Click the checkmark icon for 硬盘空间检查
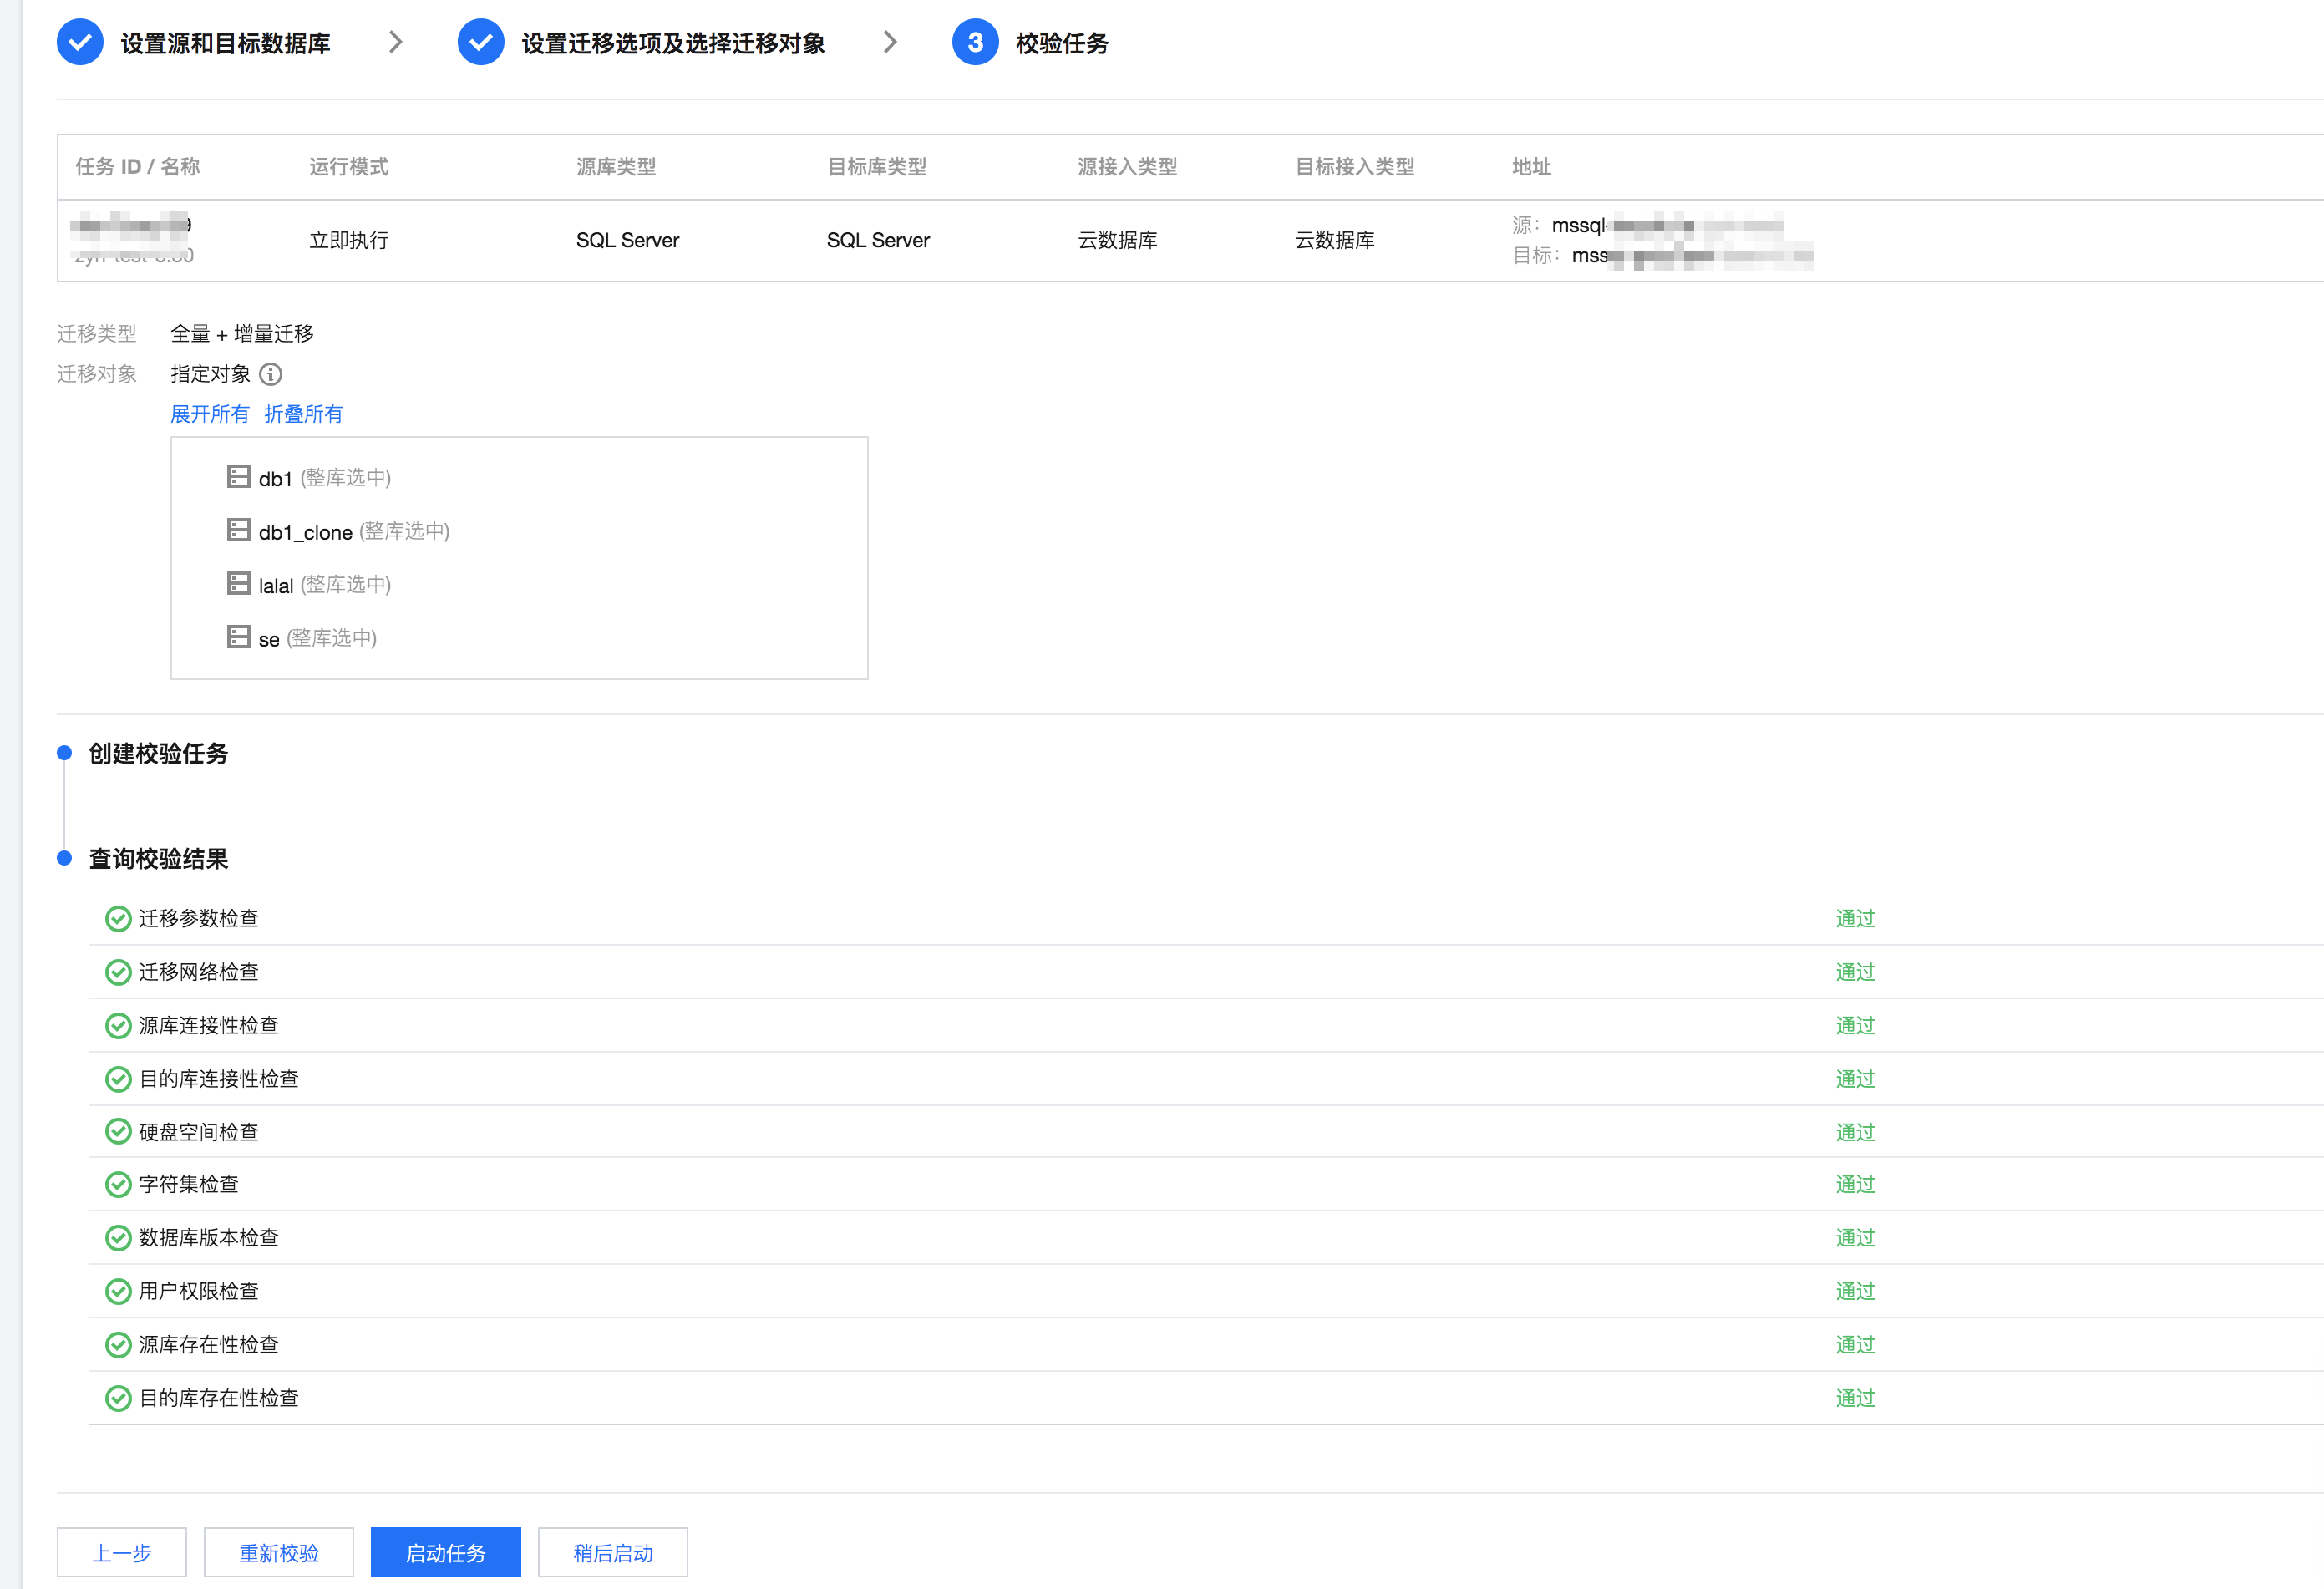The width and height of the screenshot is (2324, 1589). point(118,1132)
